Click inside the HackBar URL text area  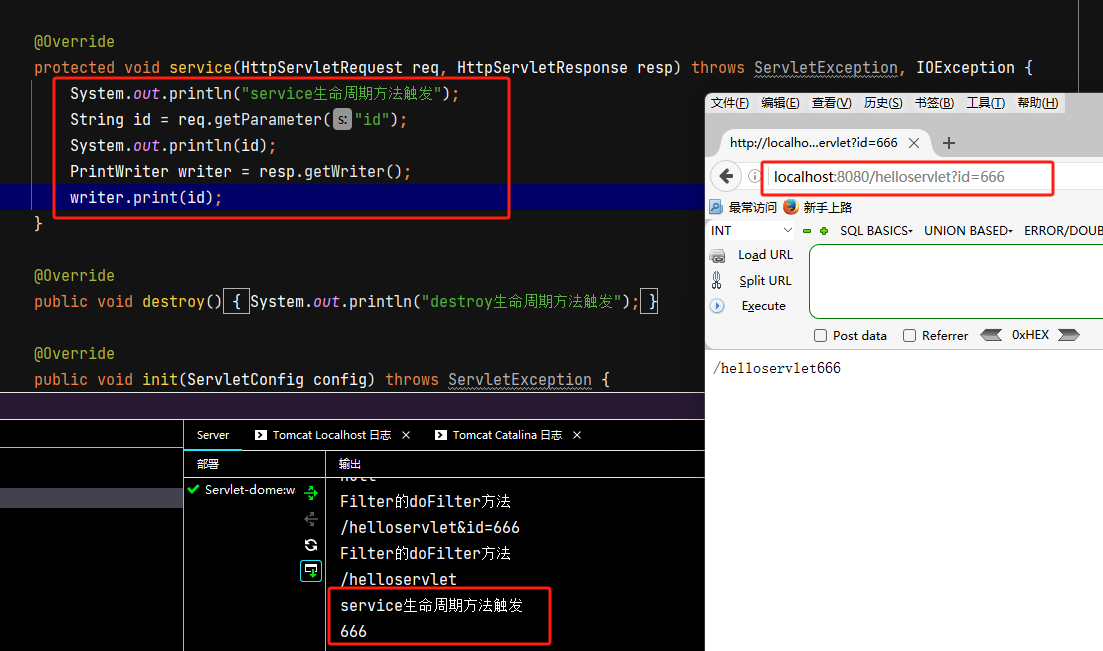[x=957, y=282]
